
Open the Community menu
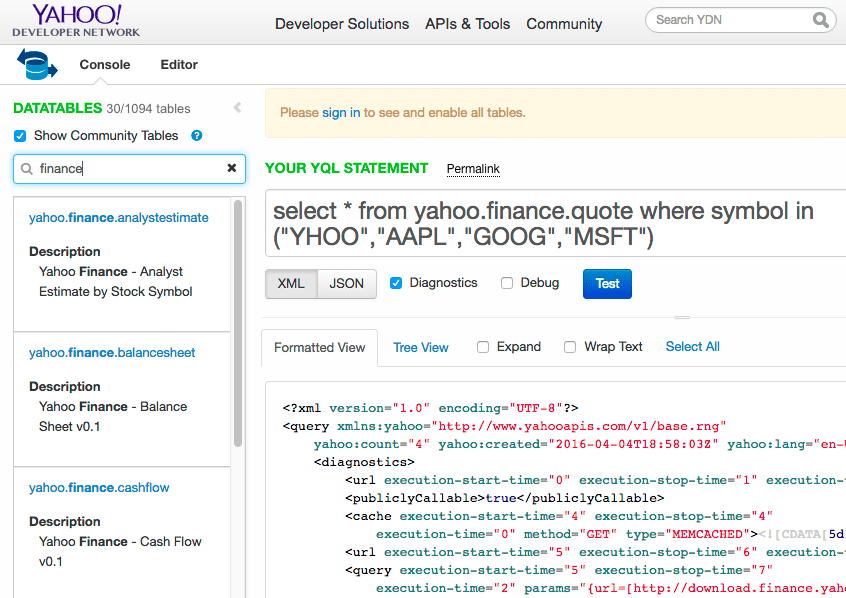pos(563,23)
